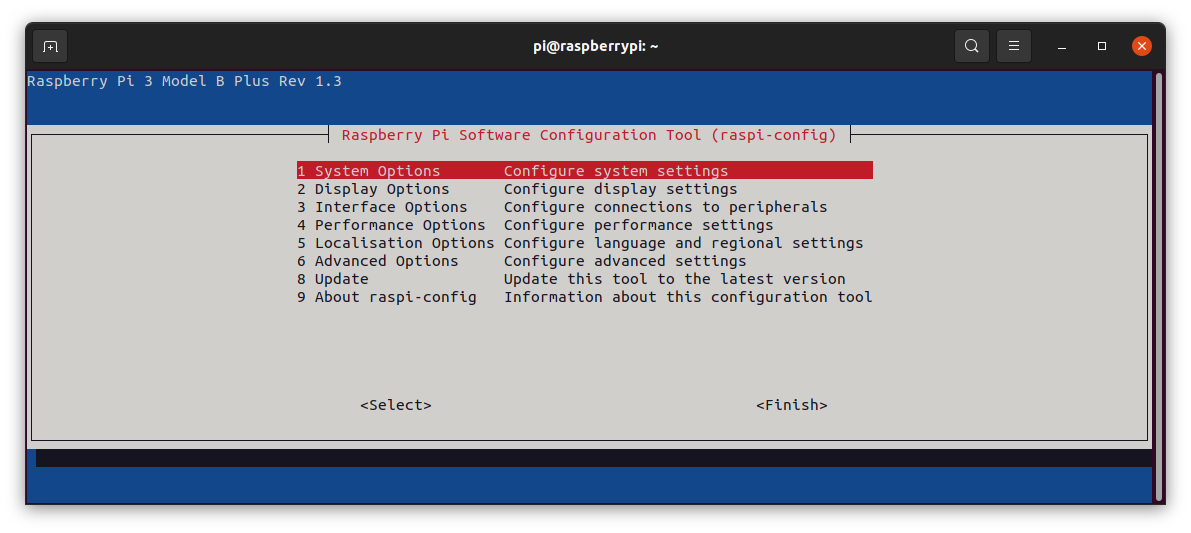The width and height of the screenshot is (1191, 533).
Task: Click the terminal vertical scrollbar
Action: click(x=1158, y=287)
